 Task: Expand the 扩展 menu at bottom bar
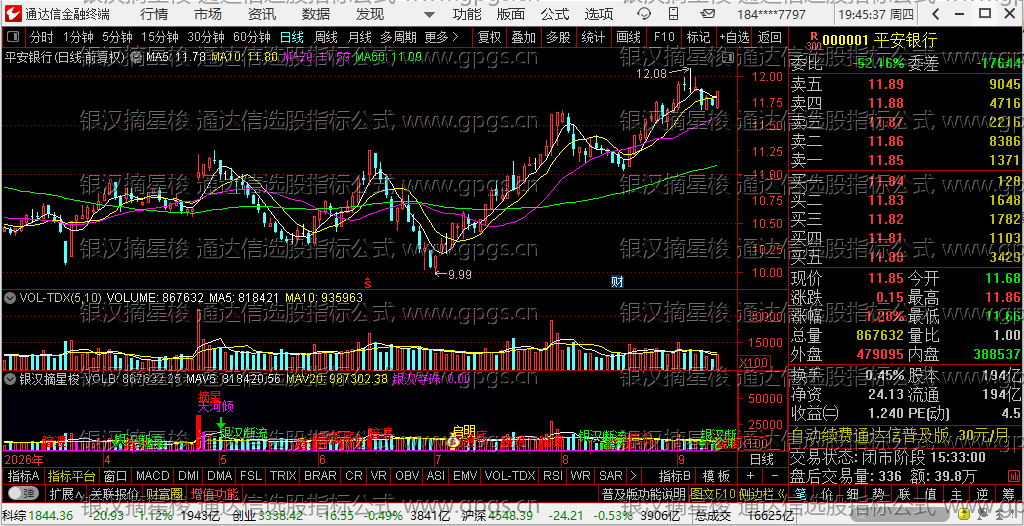(x=67, y=493)
